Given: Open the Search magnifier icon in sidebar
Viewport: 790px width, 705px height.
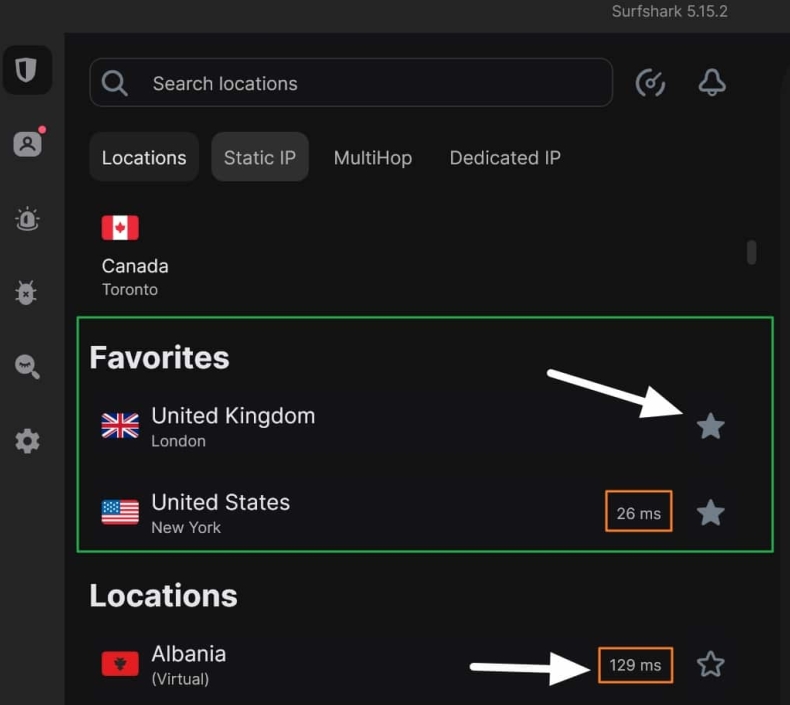Looking at the screenshot, I should coord(27,367).
